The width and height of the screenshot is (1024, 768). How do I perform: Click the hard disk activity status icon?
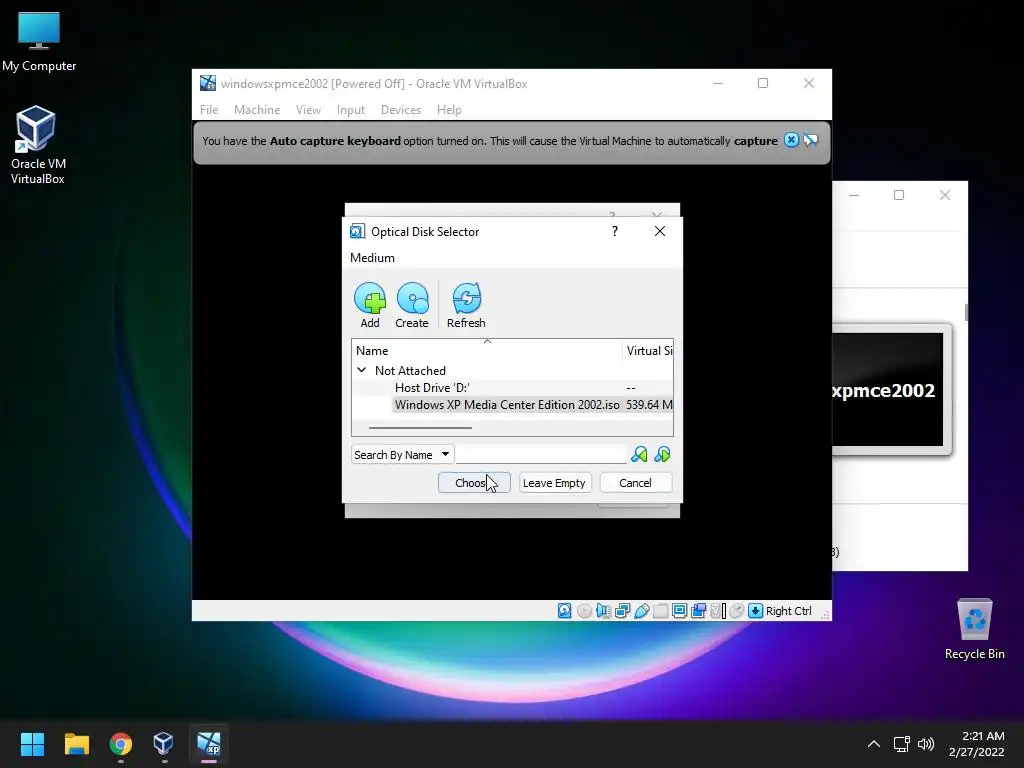pos(565,611)
